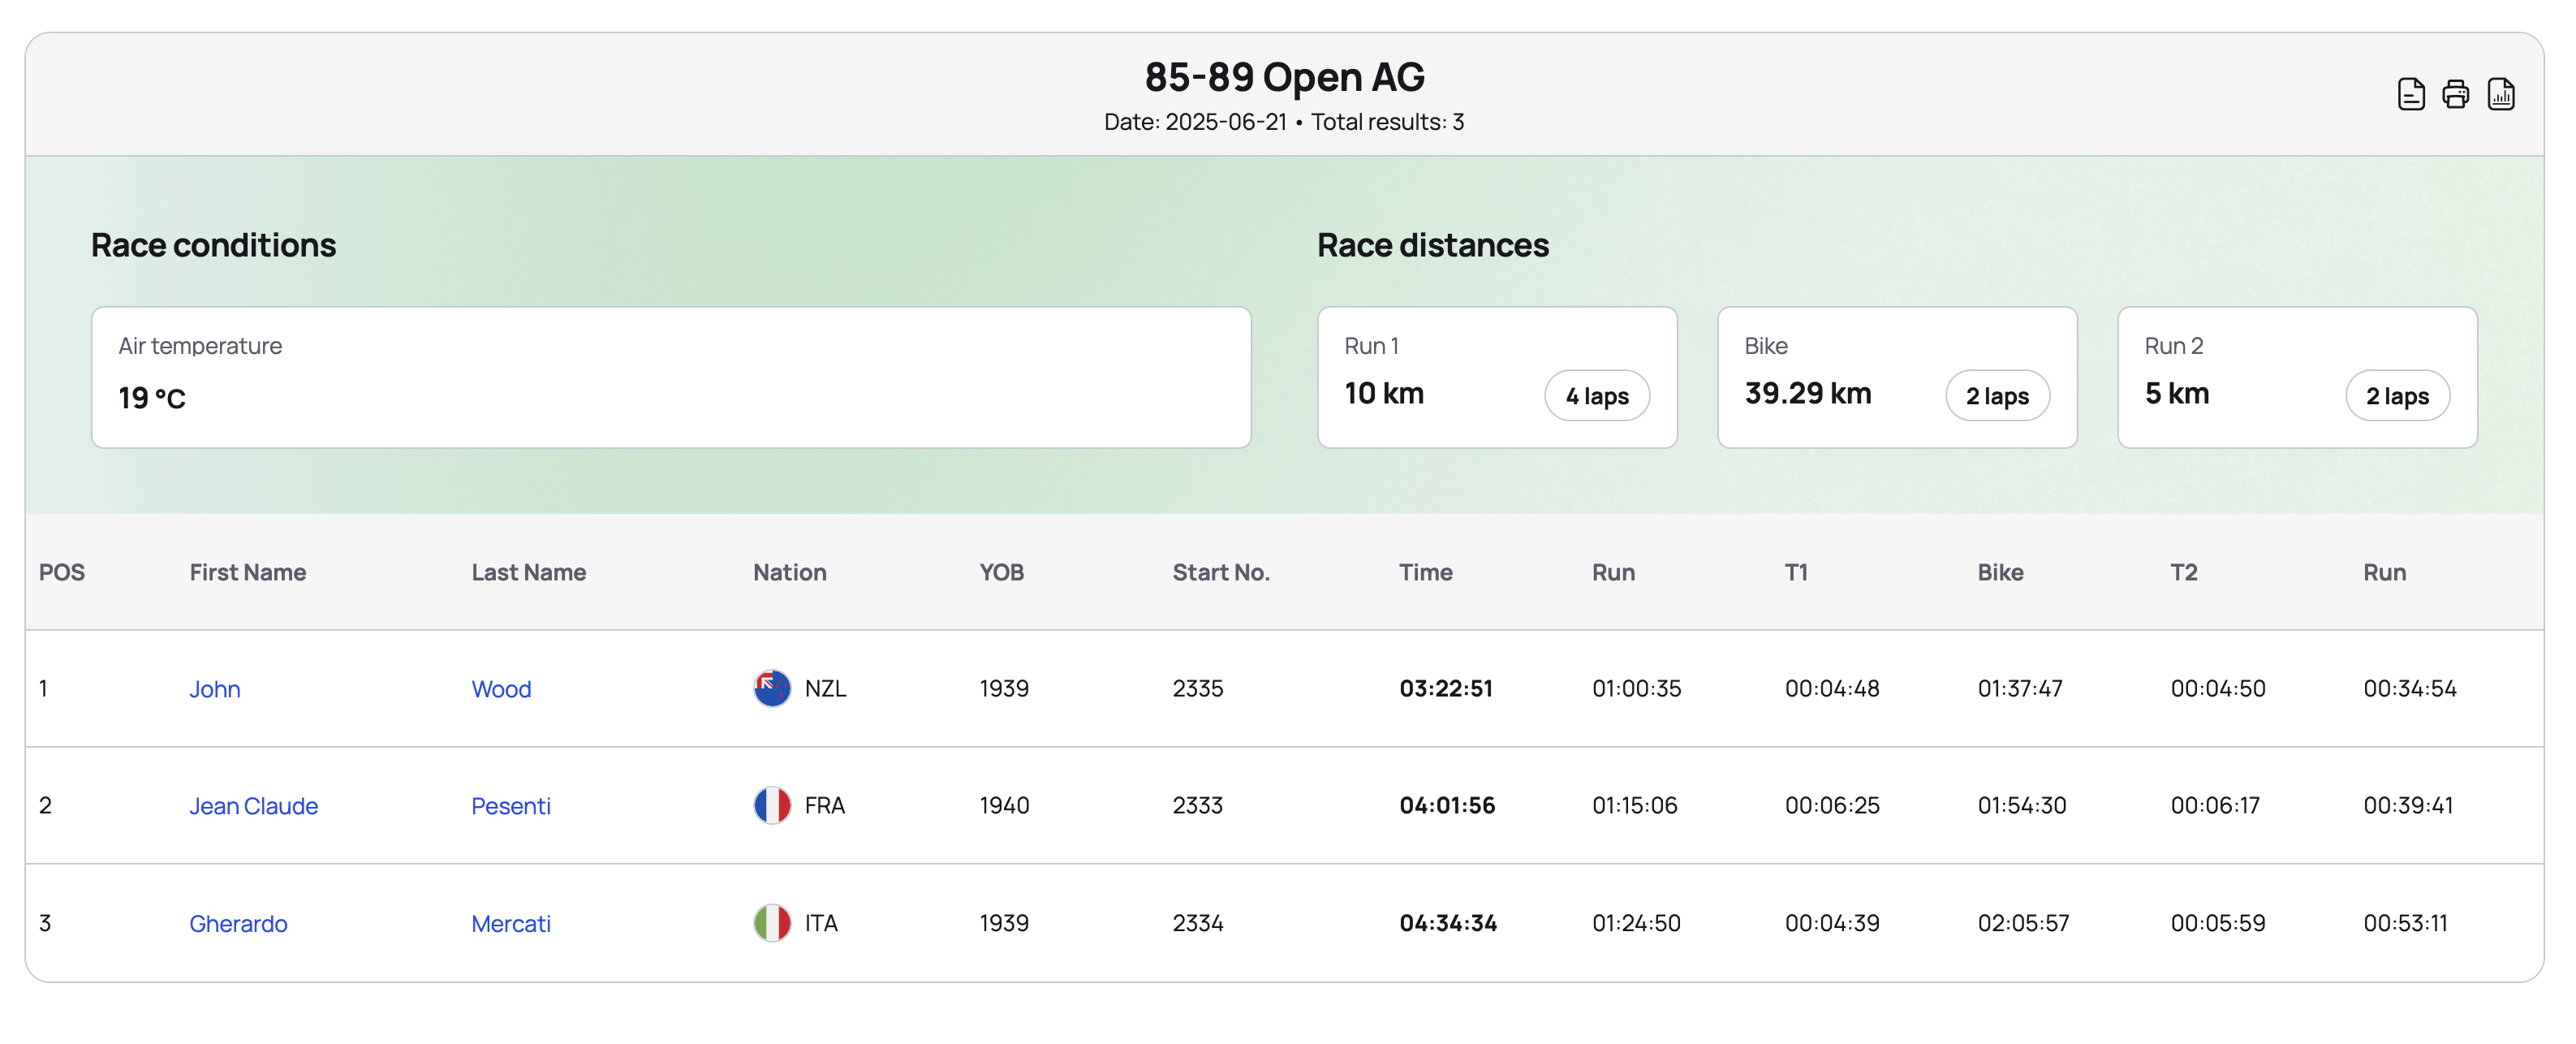The image size is (2576, 1044).
Task: Click the Start No. column header
Action: pos(1221,573)
